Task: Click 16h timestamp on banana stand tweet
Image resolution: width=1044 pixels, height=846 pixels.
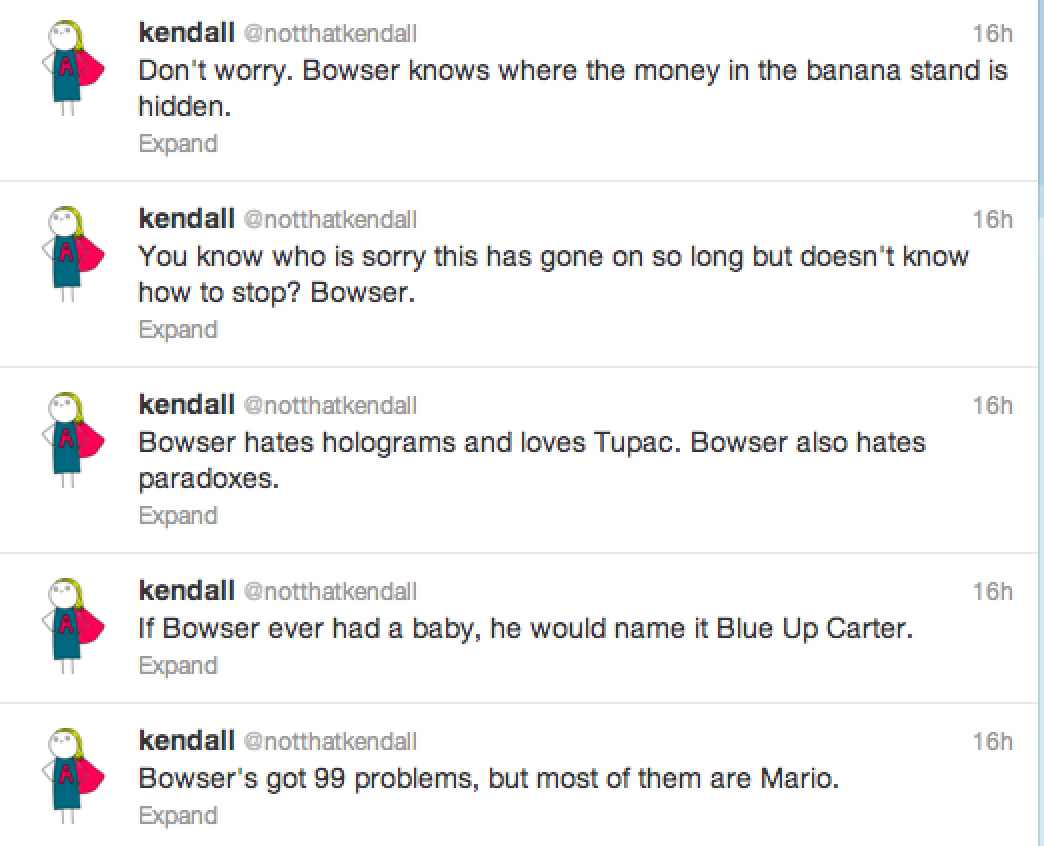Action: pos(993,33)
